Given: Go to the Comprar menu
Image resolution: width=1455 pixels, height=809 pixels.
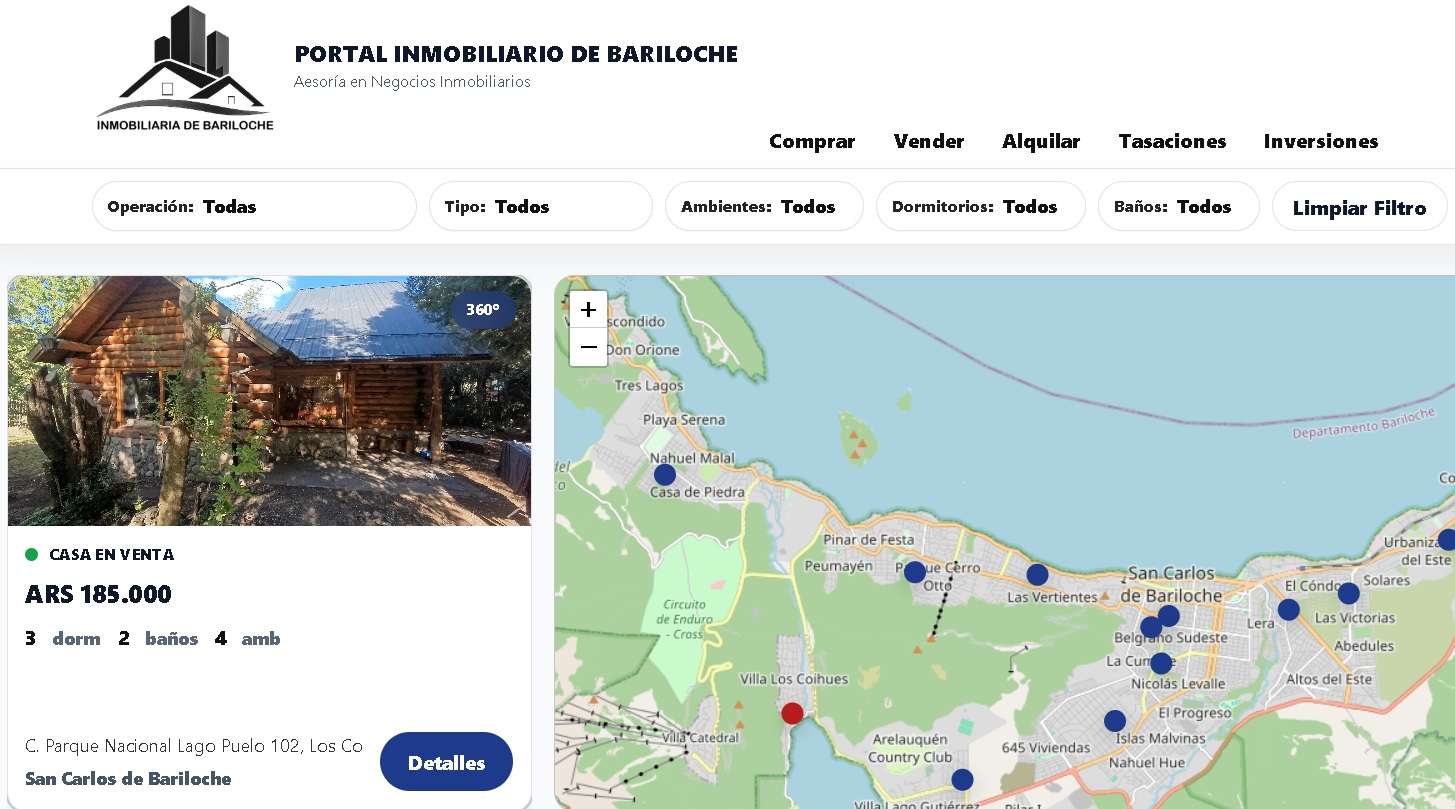Looking at the screenshot, I should 812,142.
